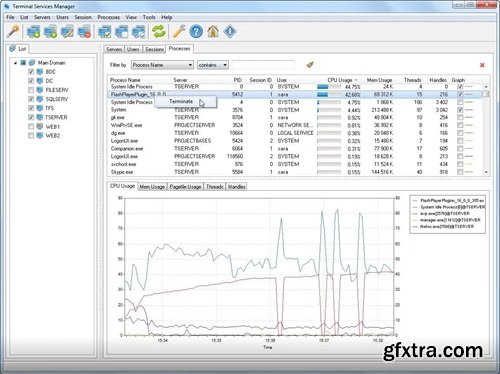Sort by the PID column header
The image size is (500, 374).
coord(237,80)
